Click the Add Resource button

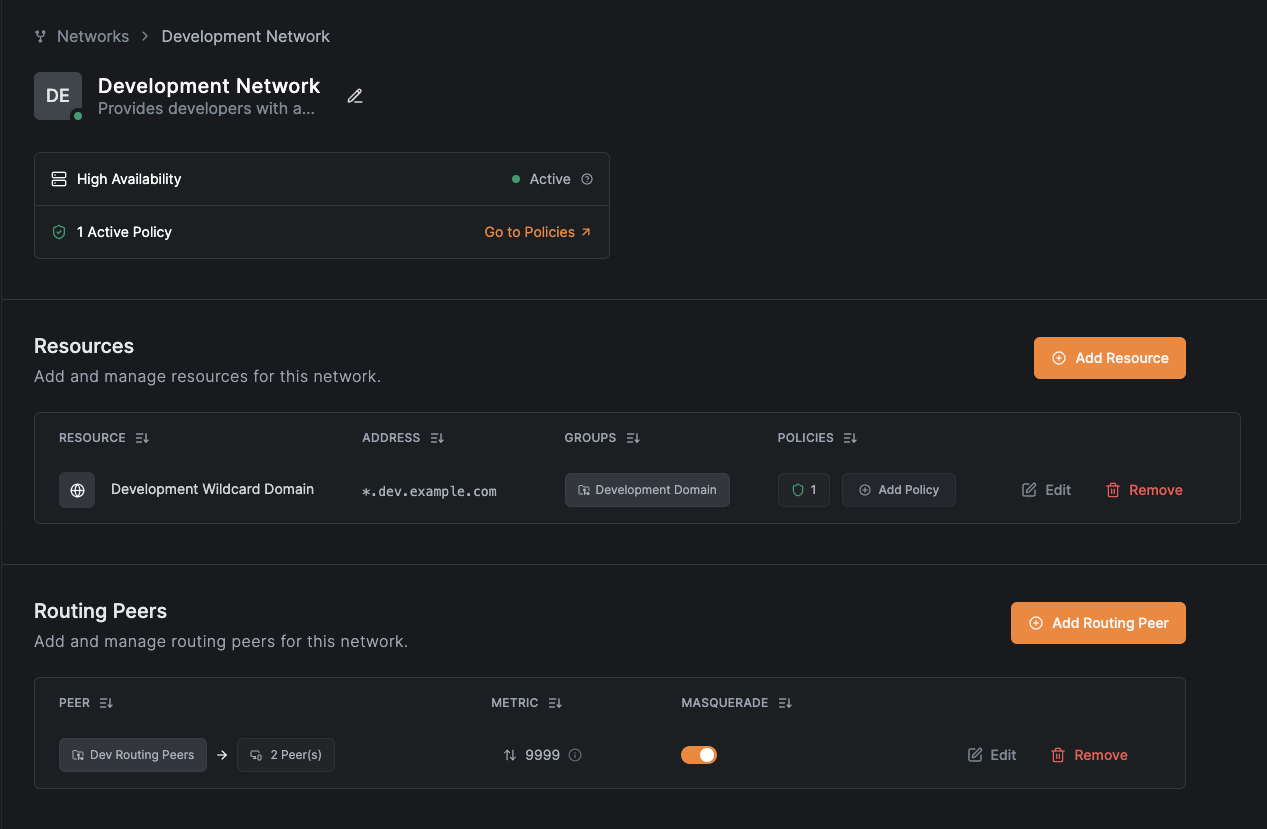(x=1109, y=357)
